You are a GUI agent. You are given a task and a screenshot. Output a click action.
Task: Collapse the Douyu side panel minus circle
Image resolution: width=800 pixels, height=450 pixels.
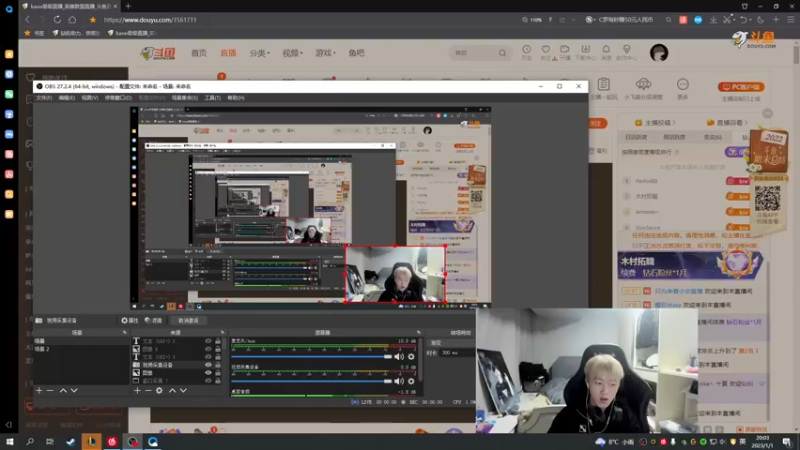(x=767, y=113)
